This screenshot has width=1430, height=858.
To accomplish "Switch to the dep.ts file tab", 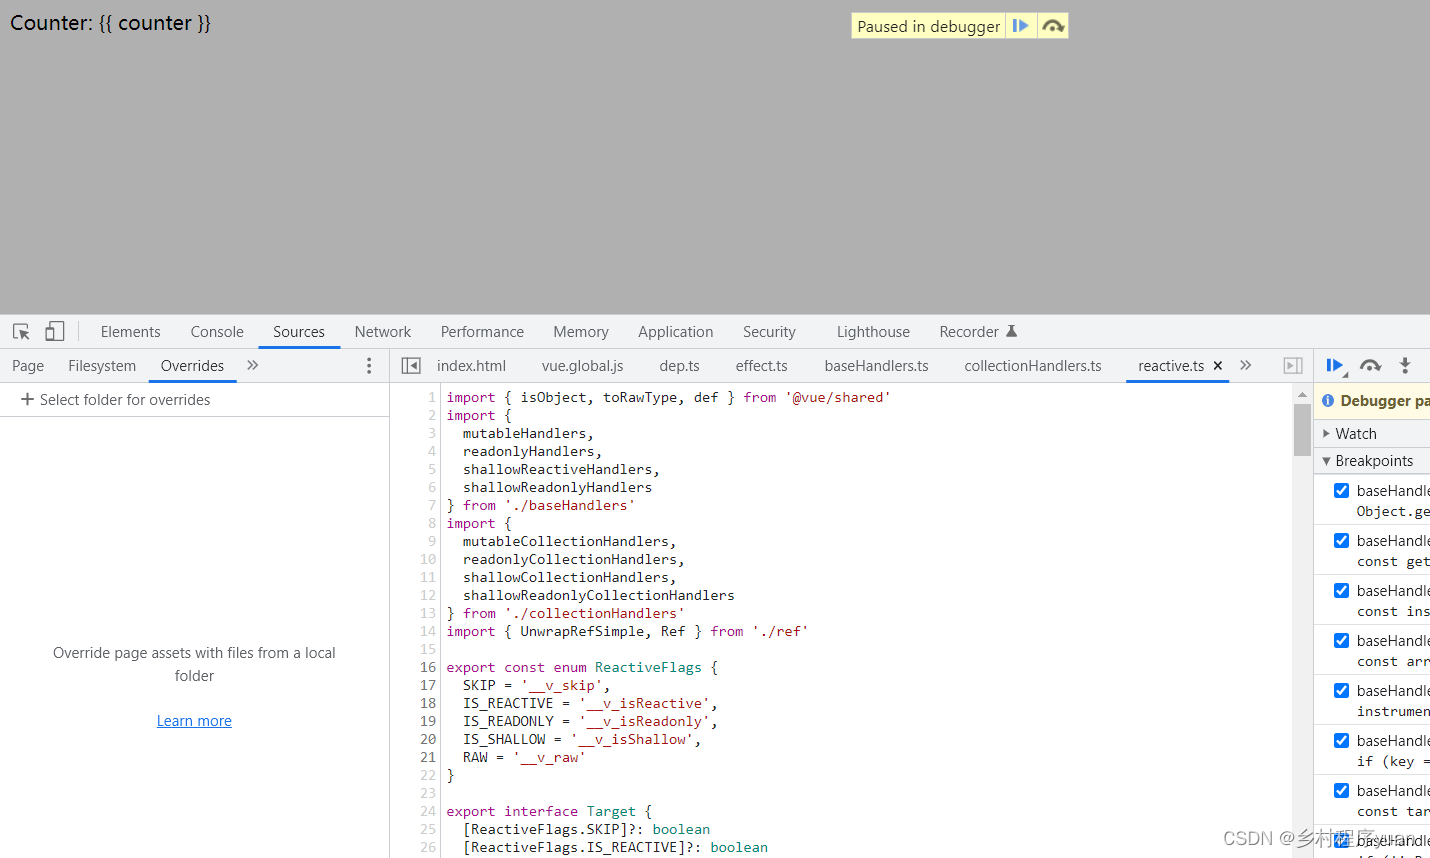I will coord(679,366).
